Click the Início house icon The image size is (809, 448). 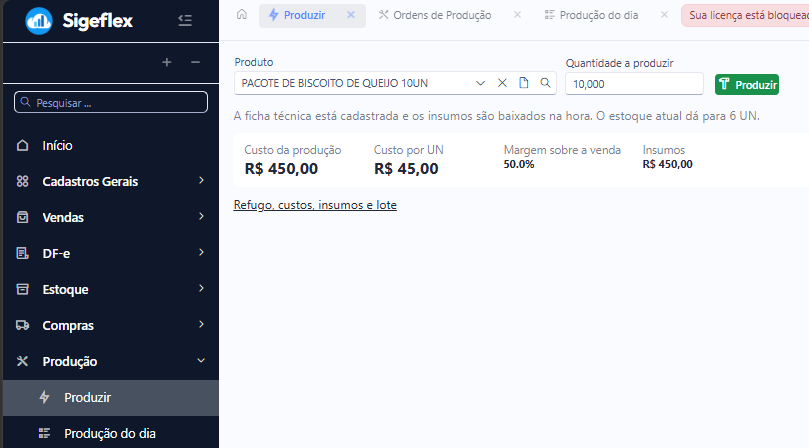click(22, 146)
